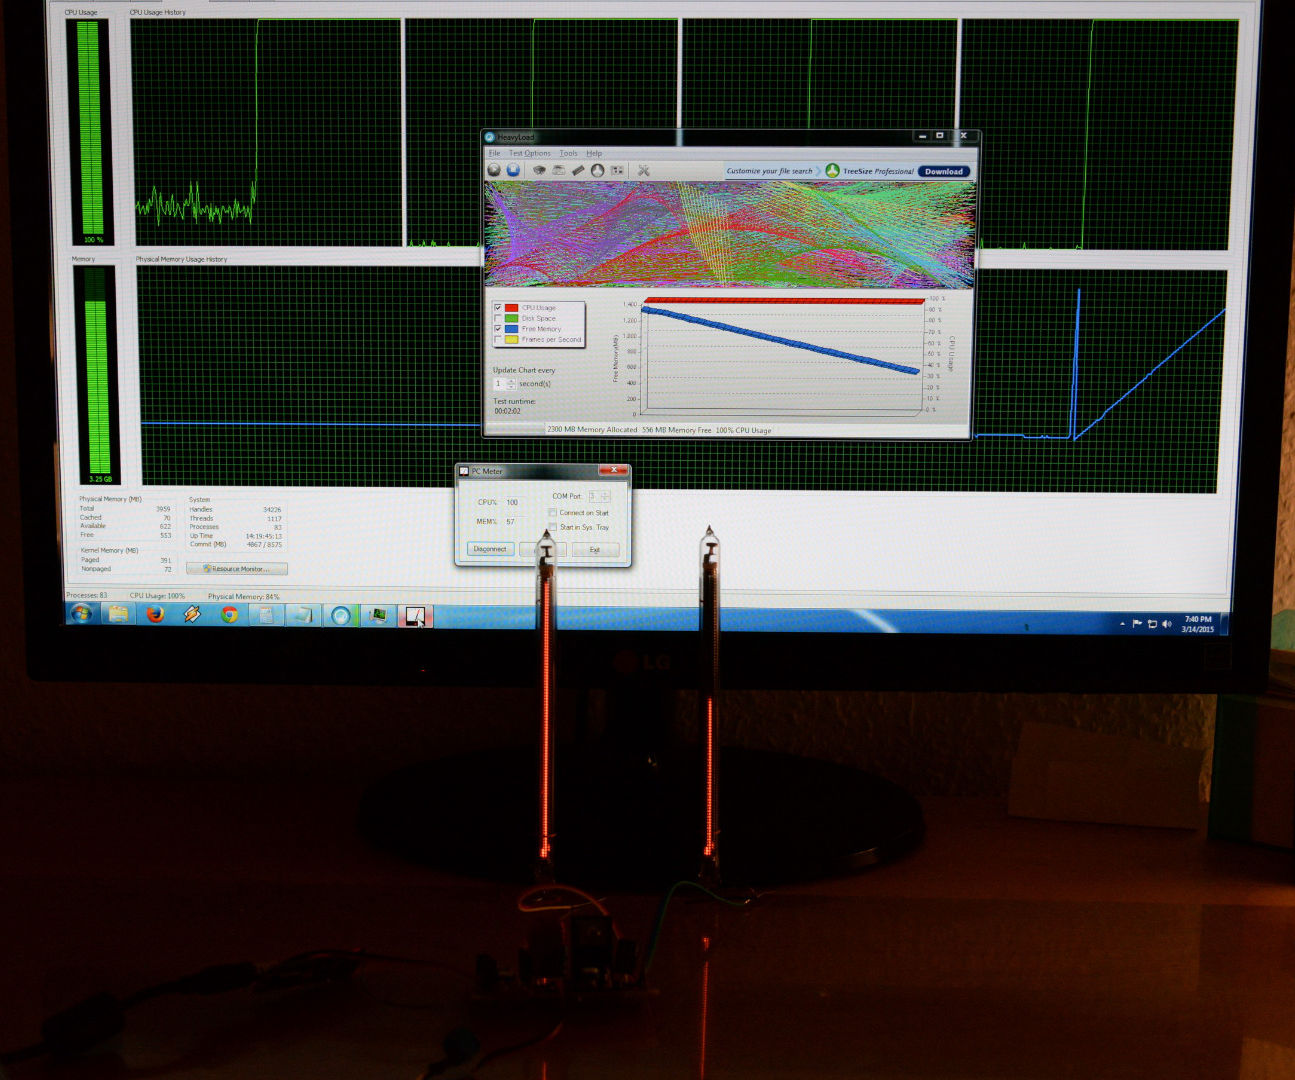1295x1080 pixels.
Task: Click the HeavyLoad start test play icon
Action: (494, 170)
